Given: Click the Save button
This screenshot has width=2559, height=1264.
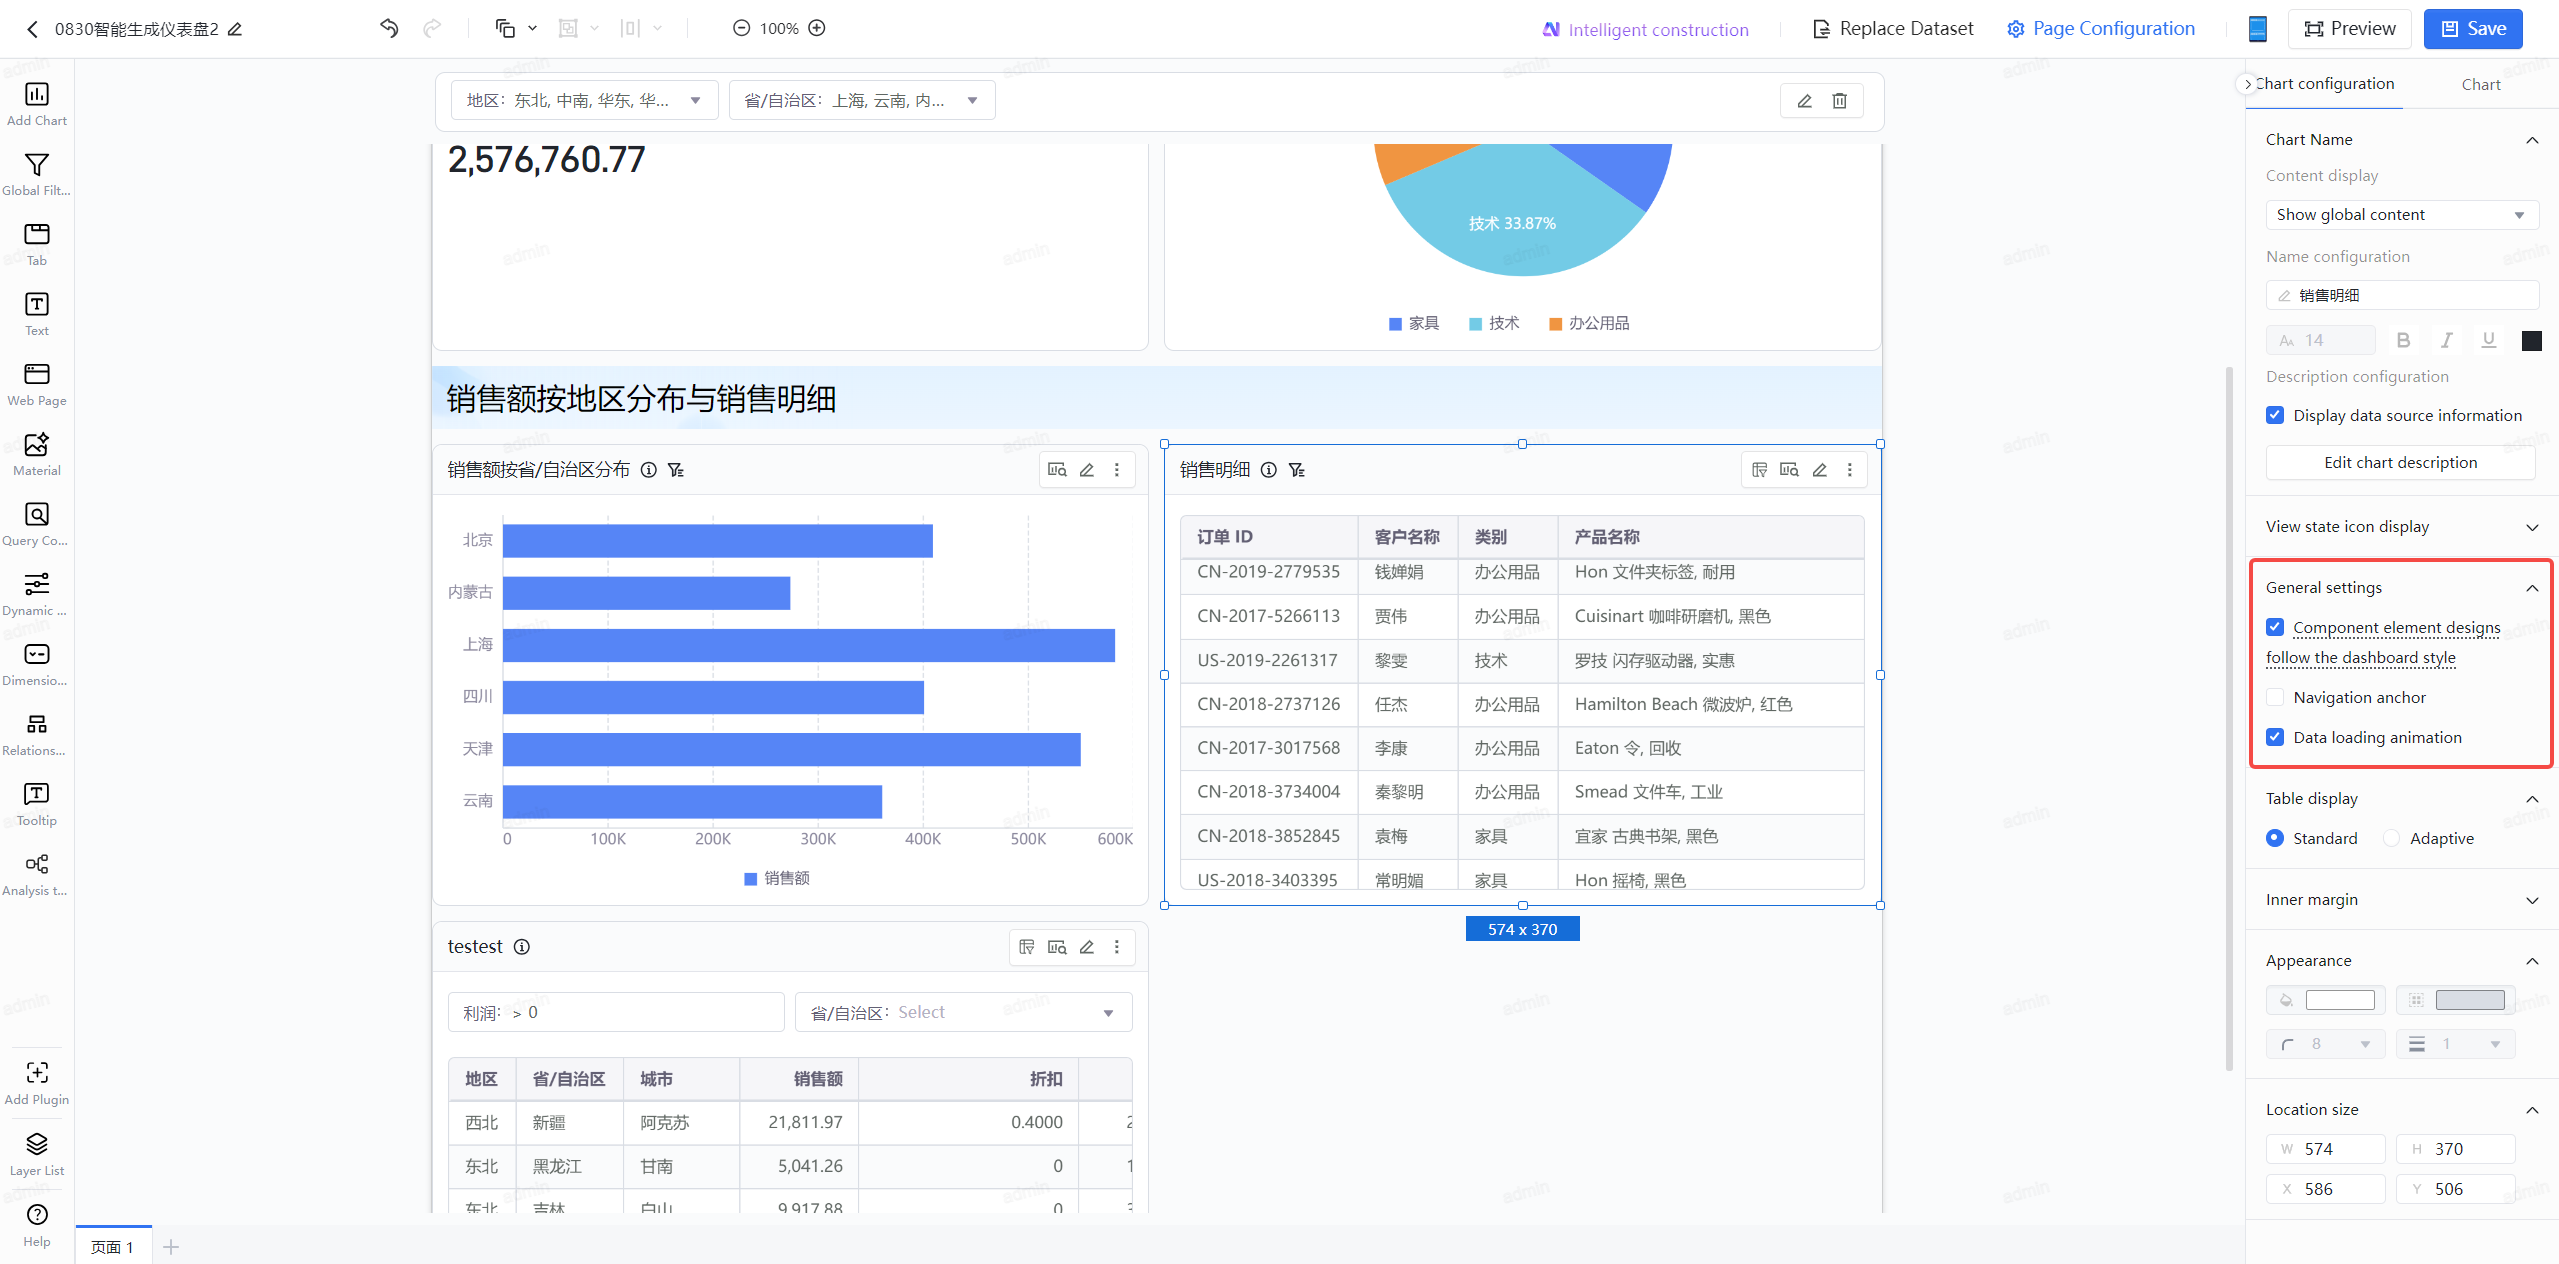Looking at the screenshot, I should click(2472, 29).
